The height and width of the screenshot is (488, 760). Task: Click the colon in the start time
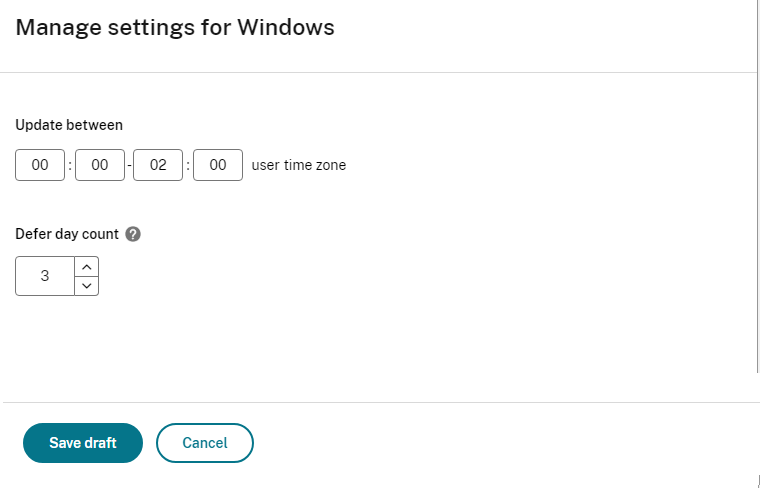70,166
